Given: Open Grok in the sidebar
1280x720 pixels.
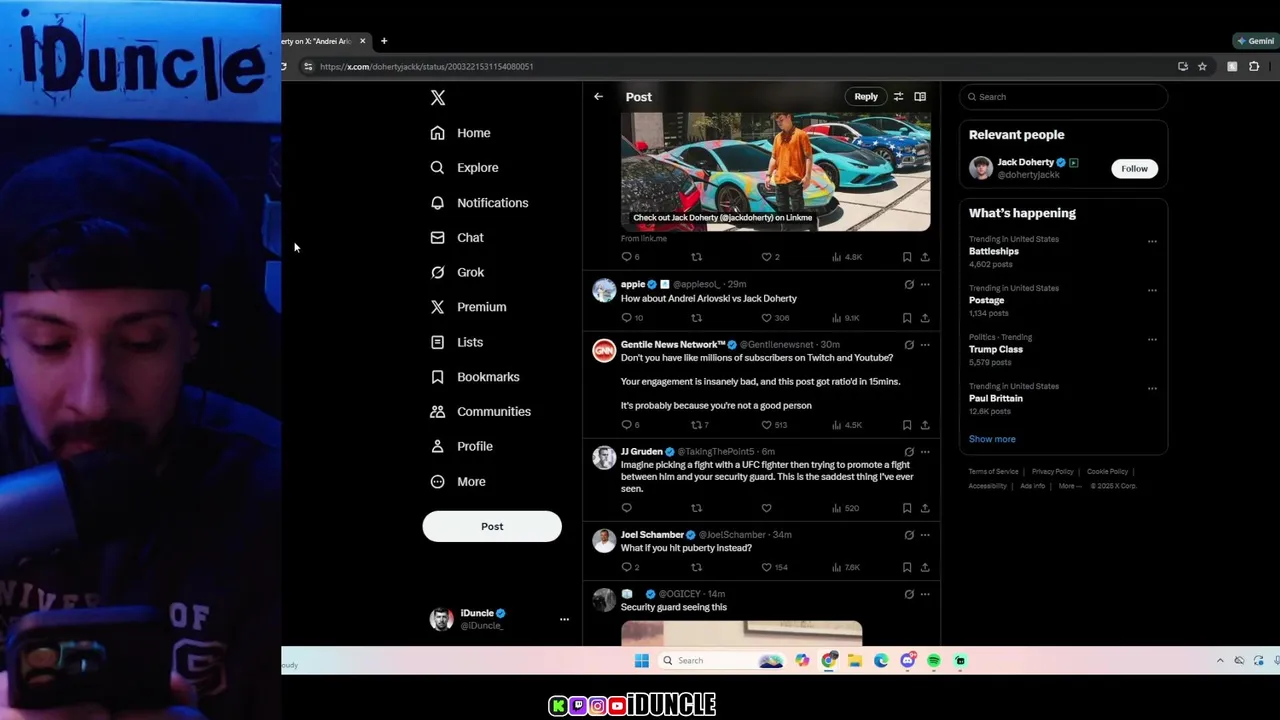Looking at the screenshot, I should [457, 272].
